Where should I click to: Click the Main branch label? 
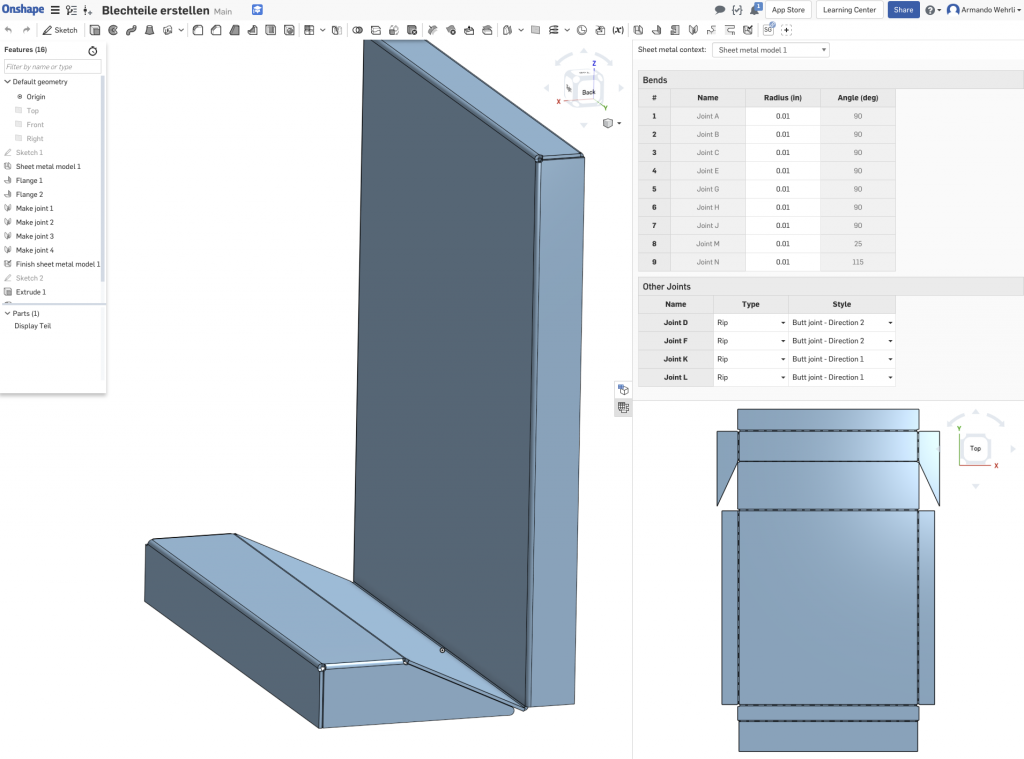223,11
